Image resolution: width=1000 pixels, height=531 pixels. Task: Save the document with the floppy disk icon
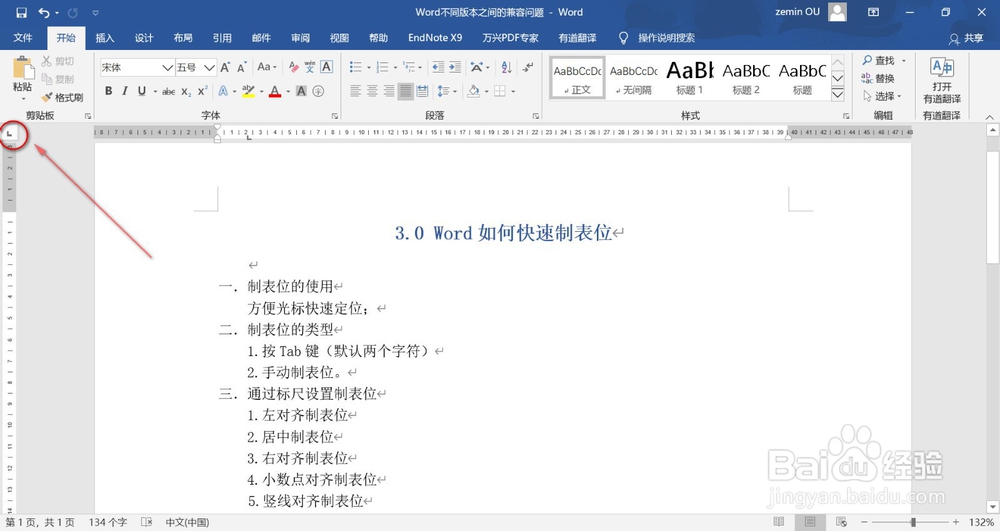(x=21, y=12)
